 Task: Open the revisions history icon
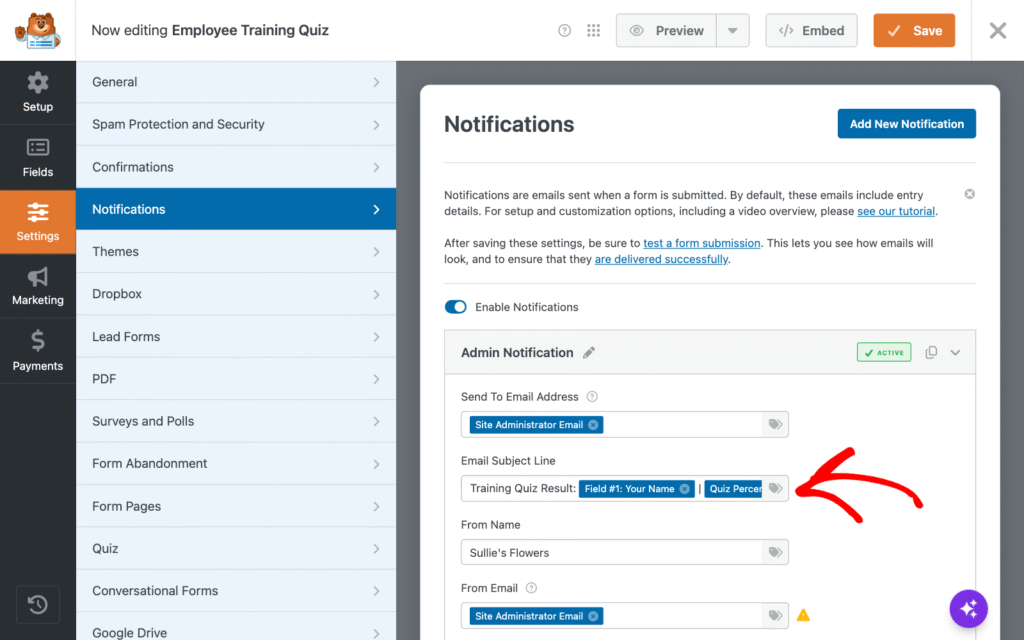(38, 605)
